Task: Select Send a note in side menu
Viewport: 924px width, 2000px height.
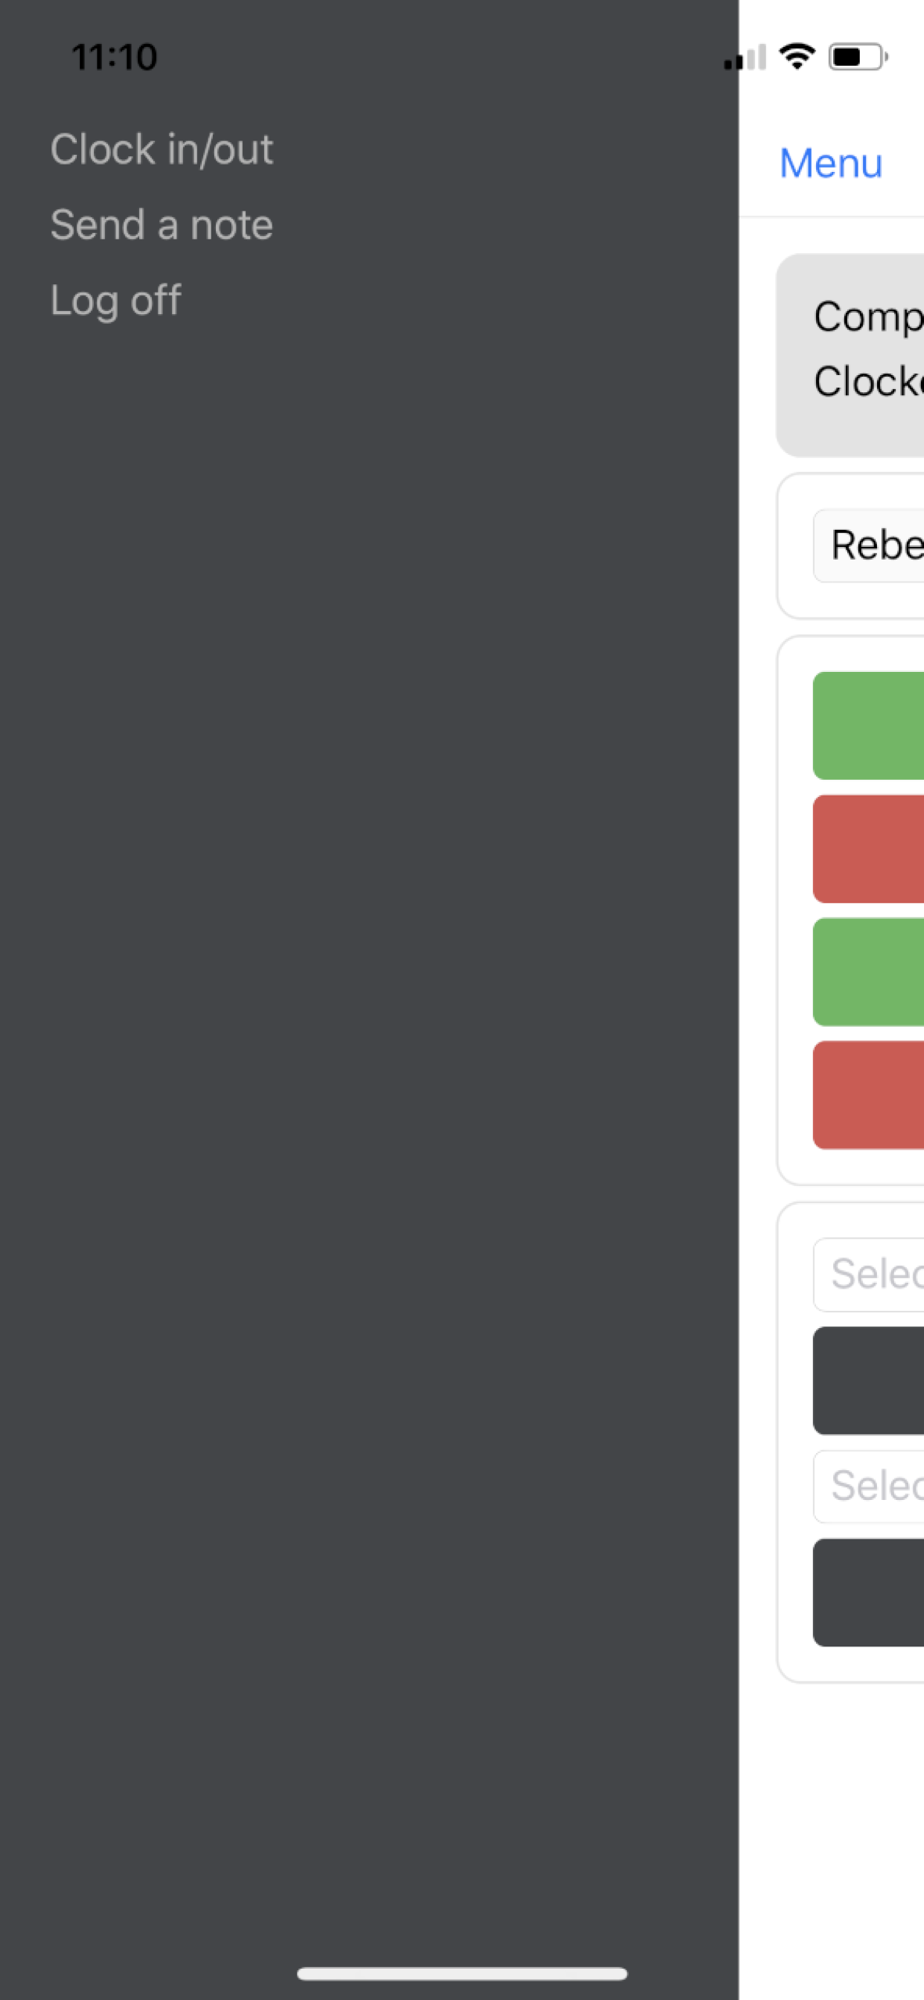Action: pyautogui.click(x=161, y=225)
